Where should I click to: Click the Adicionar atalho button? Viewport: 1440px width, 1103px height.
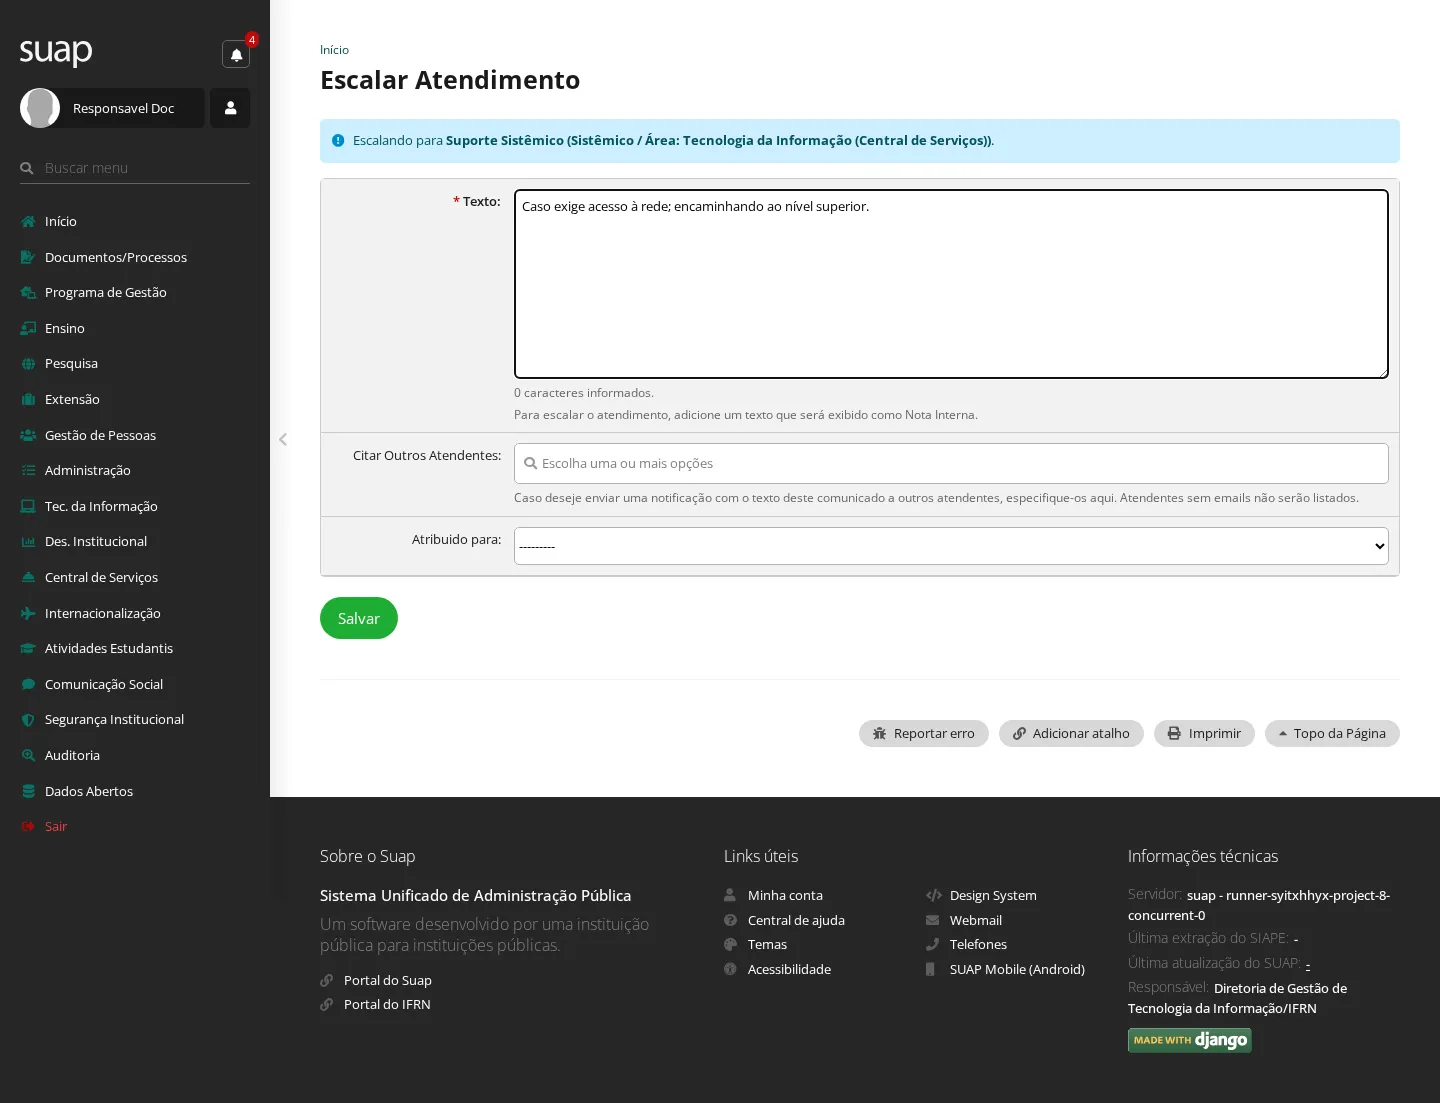coord(1071,733)
